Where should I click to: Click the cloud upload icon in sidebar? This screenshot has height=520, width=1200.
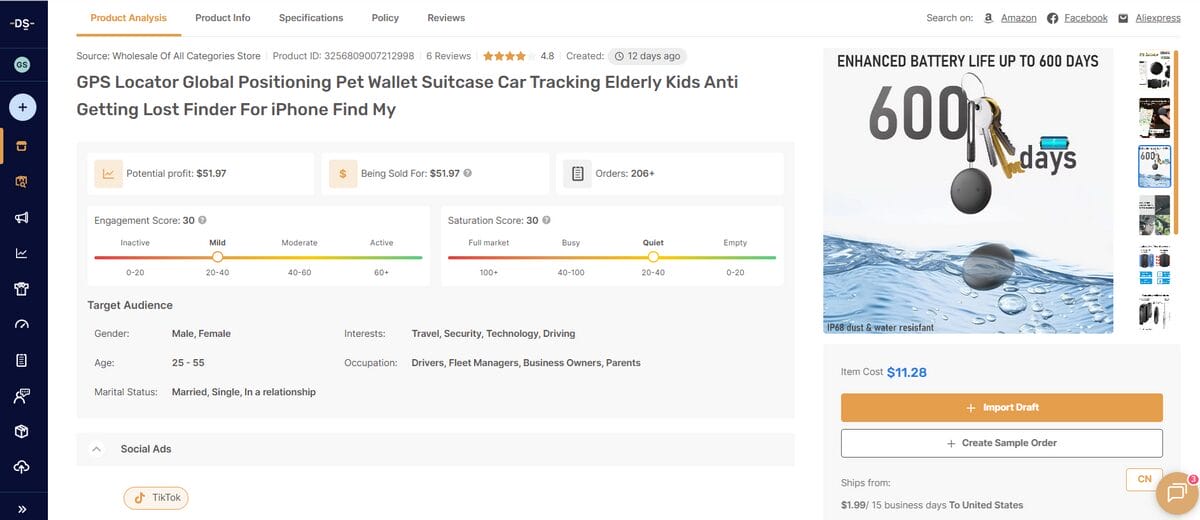(22, 467)
